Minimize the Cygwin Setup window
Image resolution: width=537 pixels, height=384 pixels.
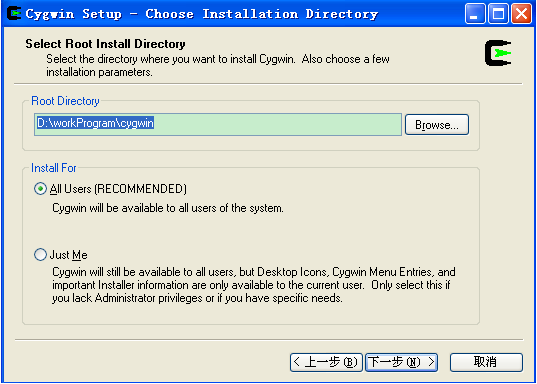[x=475, y=14]
